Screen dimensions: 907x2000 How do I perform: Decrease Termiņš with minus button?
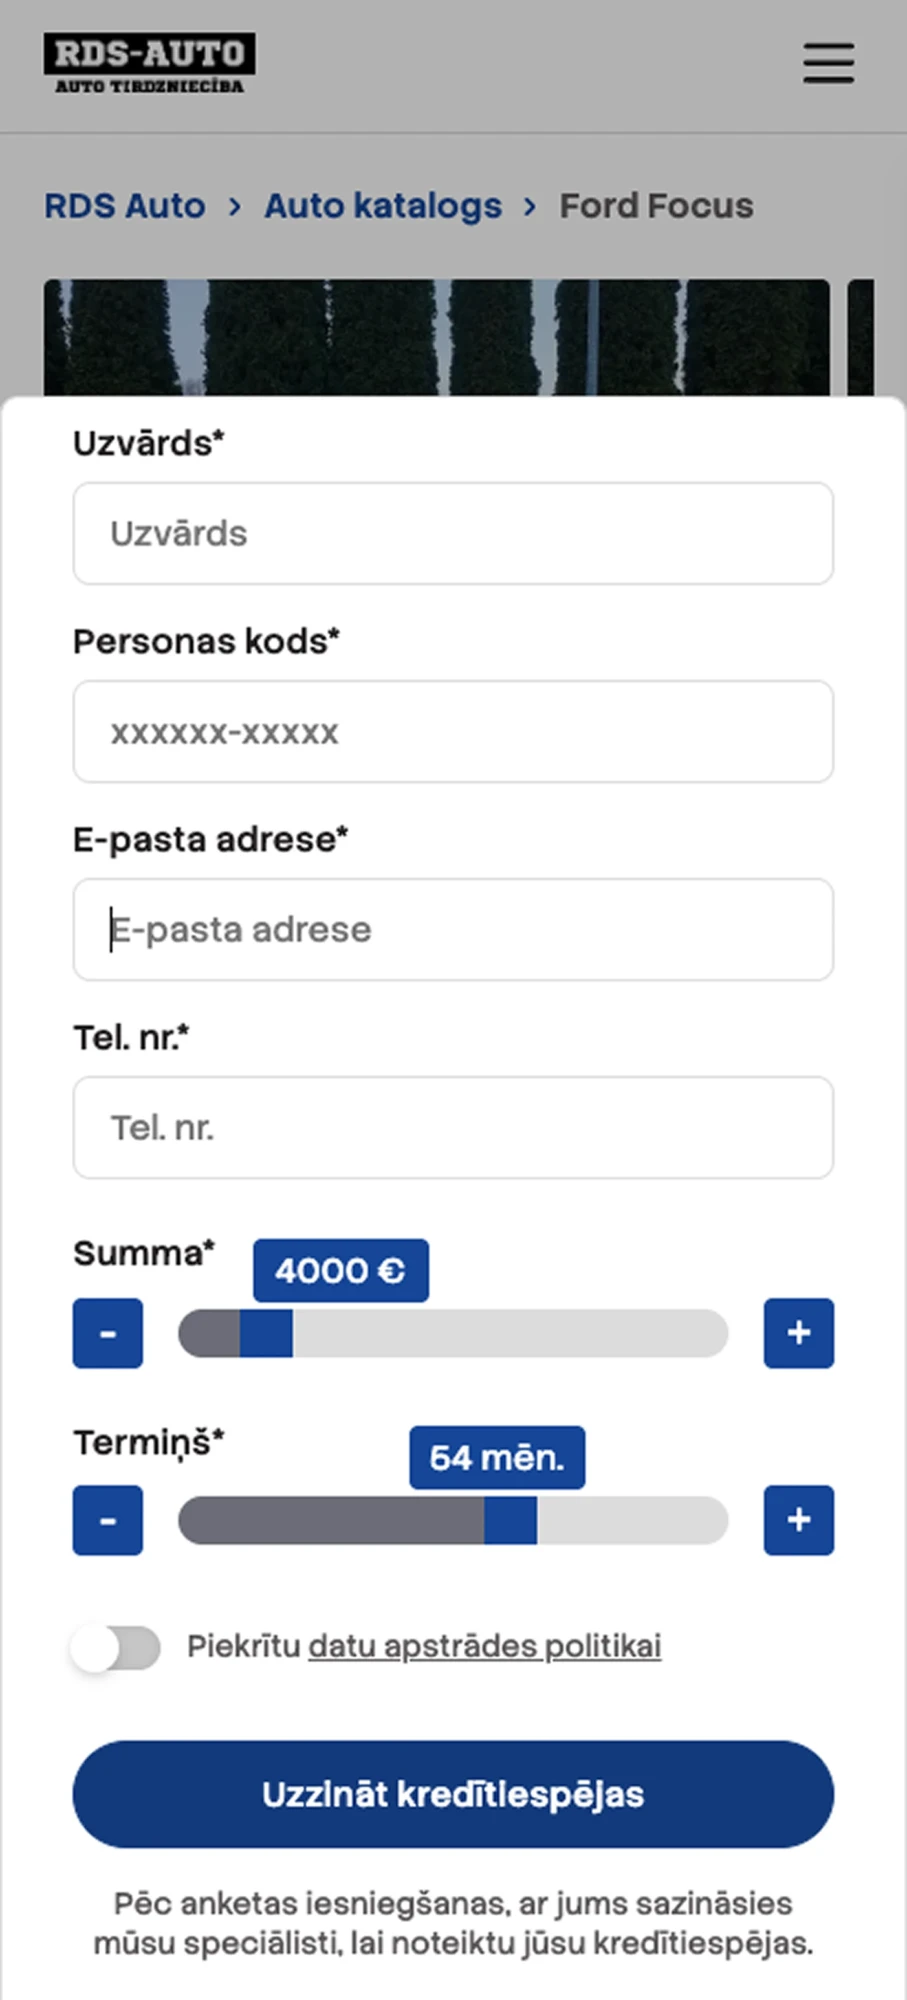(x=108, y=1520)
